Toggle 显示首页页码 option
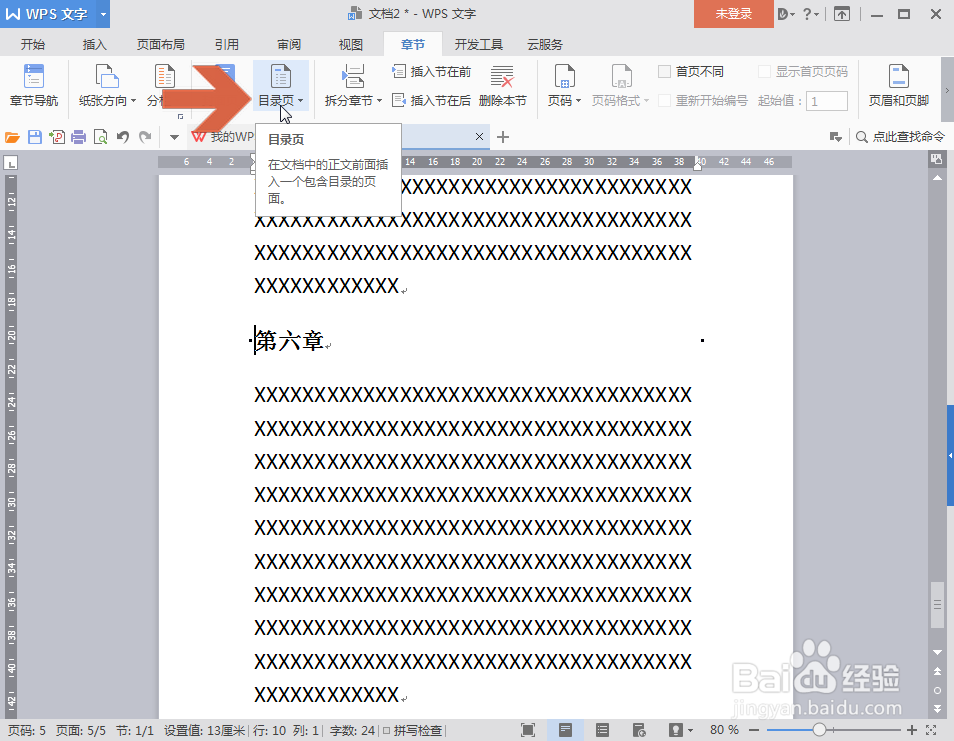954x741 pixels. 763,70
